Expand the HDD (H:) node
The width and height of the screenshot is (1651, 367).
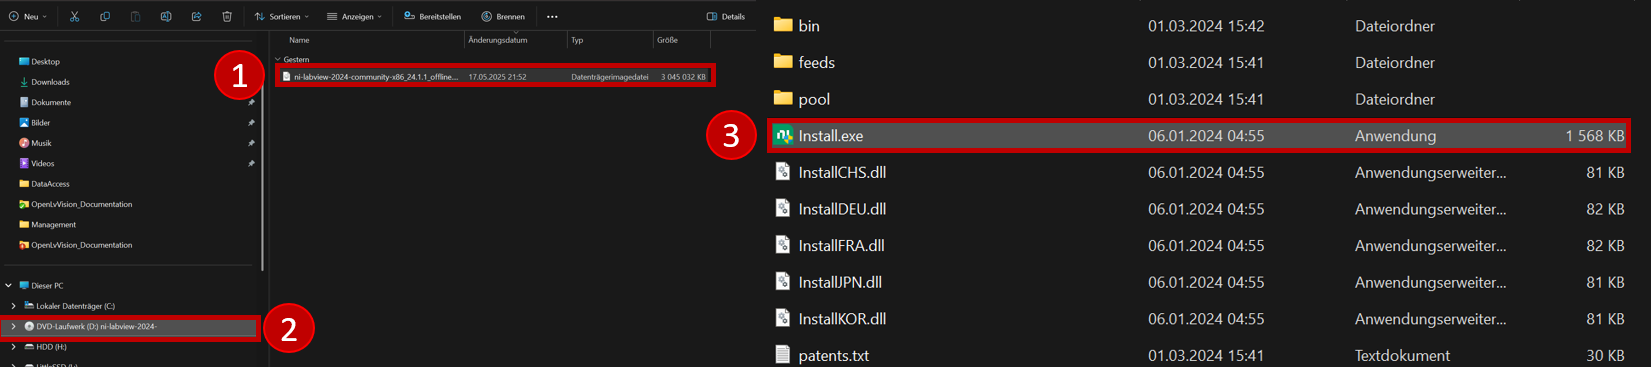pyautogui.click(x=13, y=347)
